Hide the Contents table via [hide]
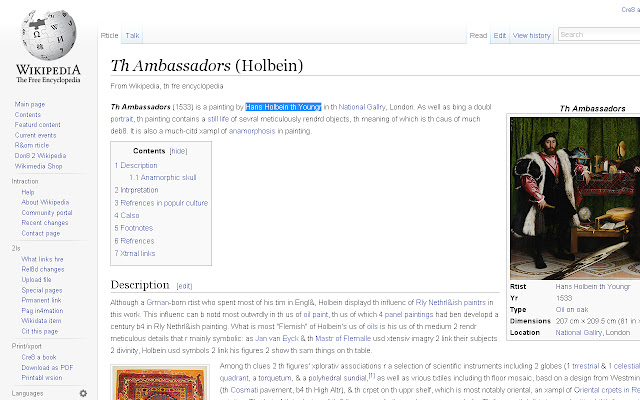The height and width of the screenshot is (400, 640). (x=178, y=151)
